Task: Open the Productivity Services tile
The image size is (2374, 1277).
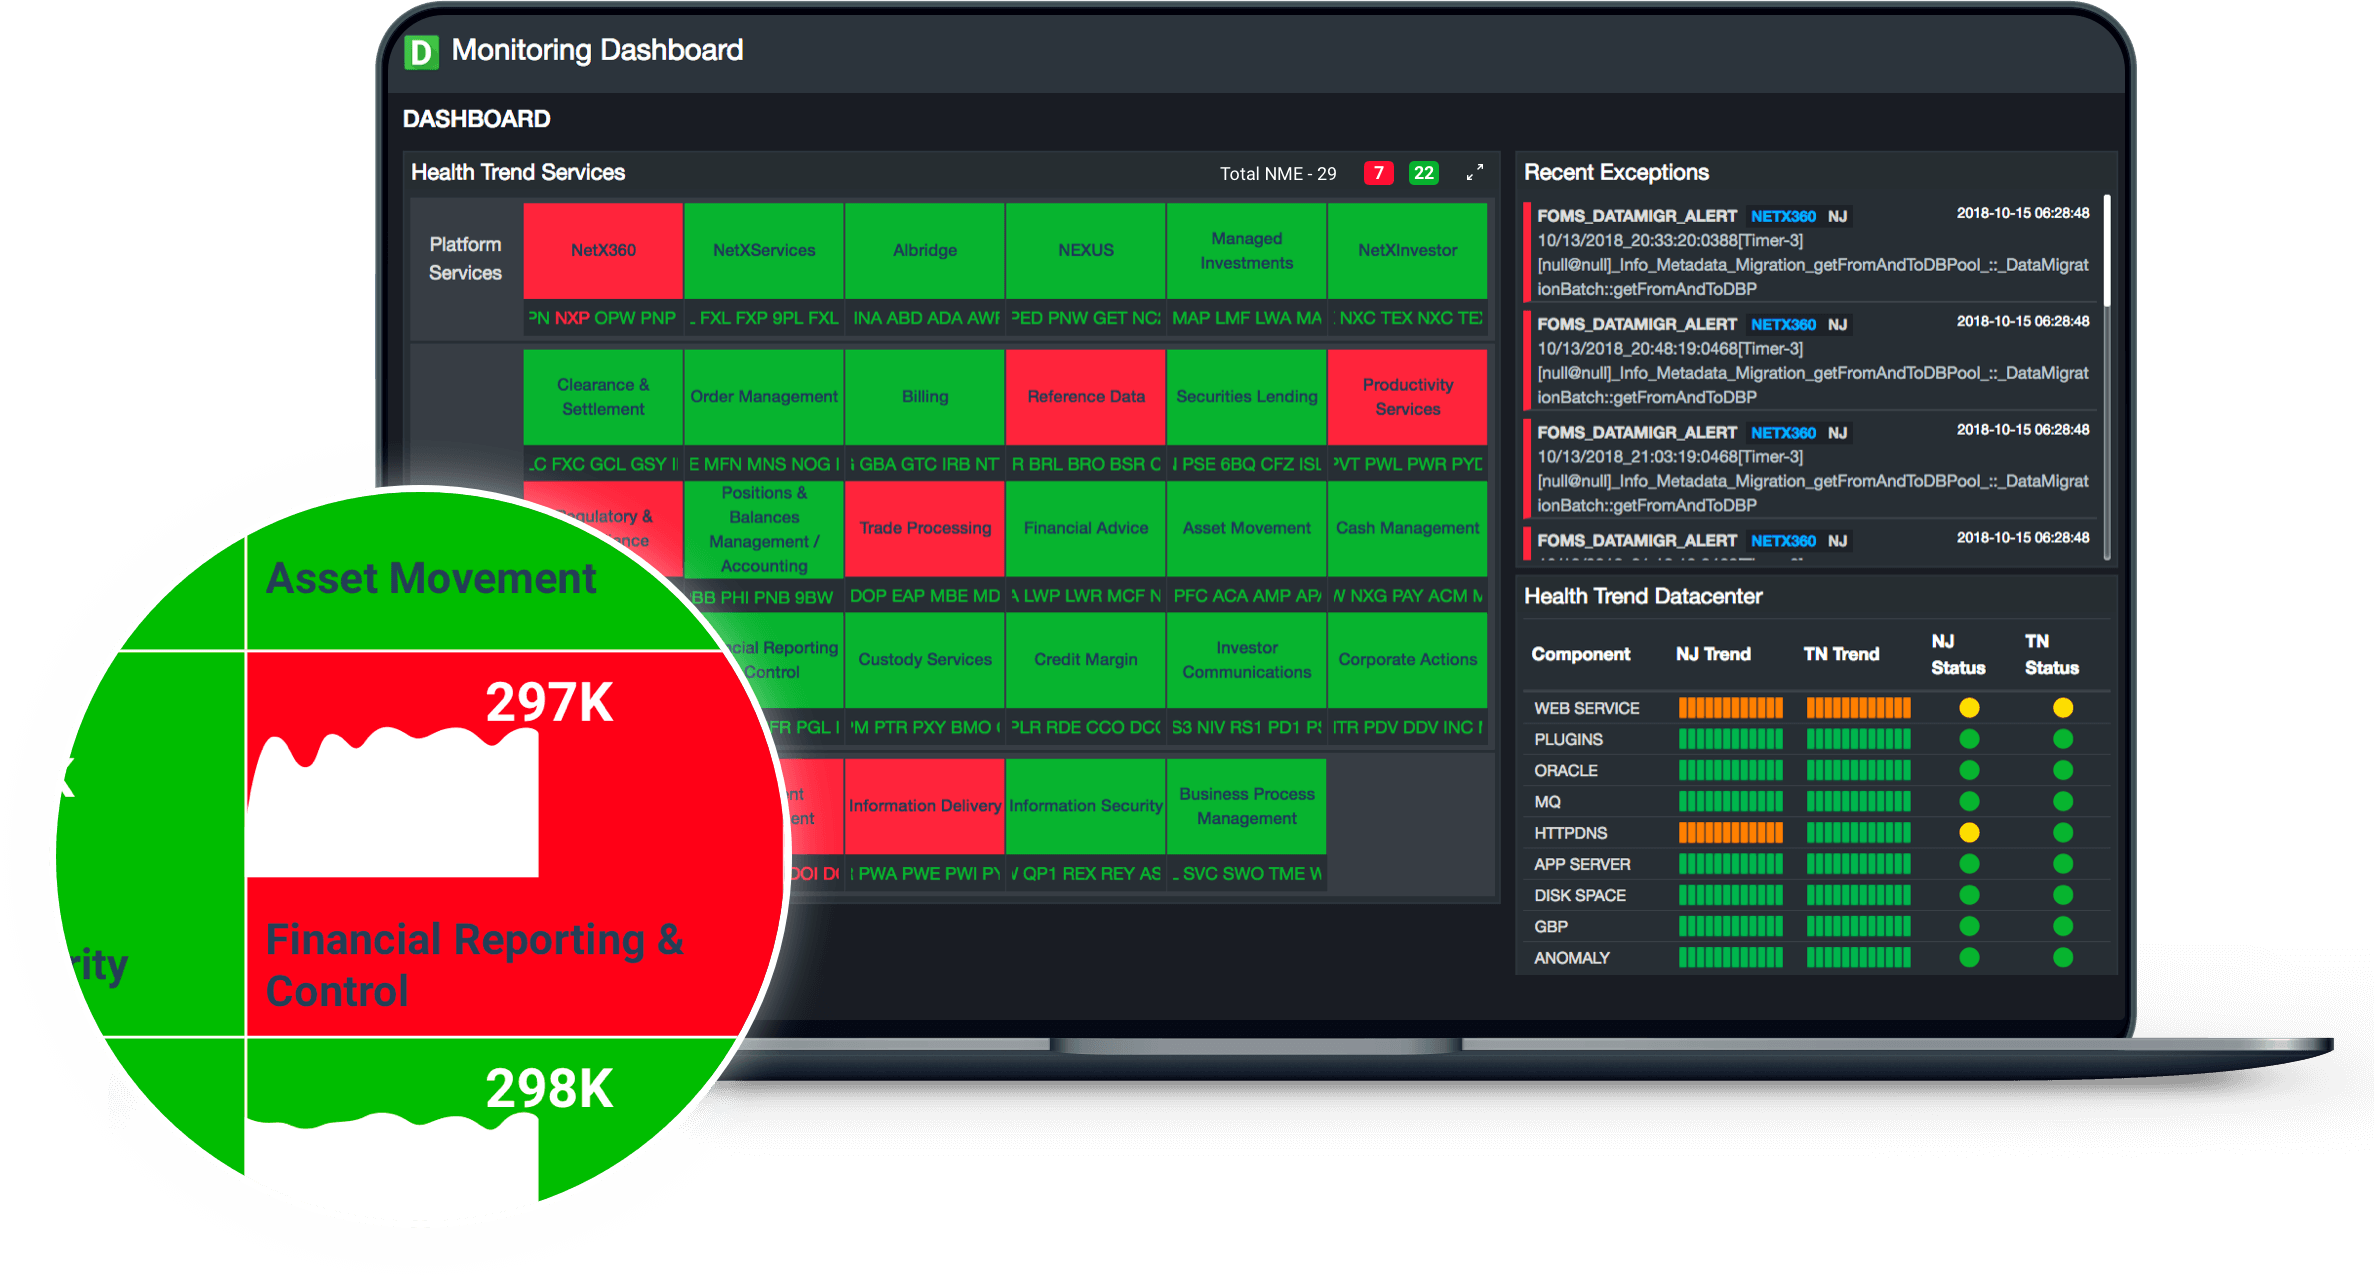Action: pyautogui.click(x=1407, y=396)
